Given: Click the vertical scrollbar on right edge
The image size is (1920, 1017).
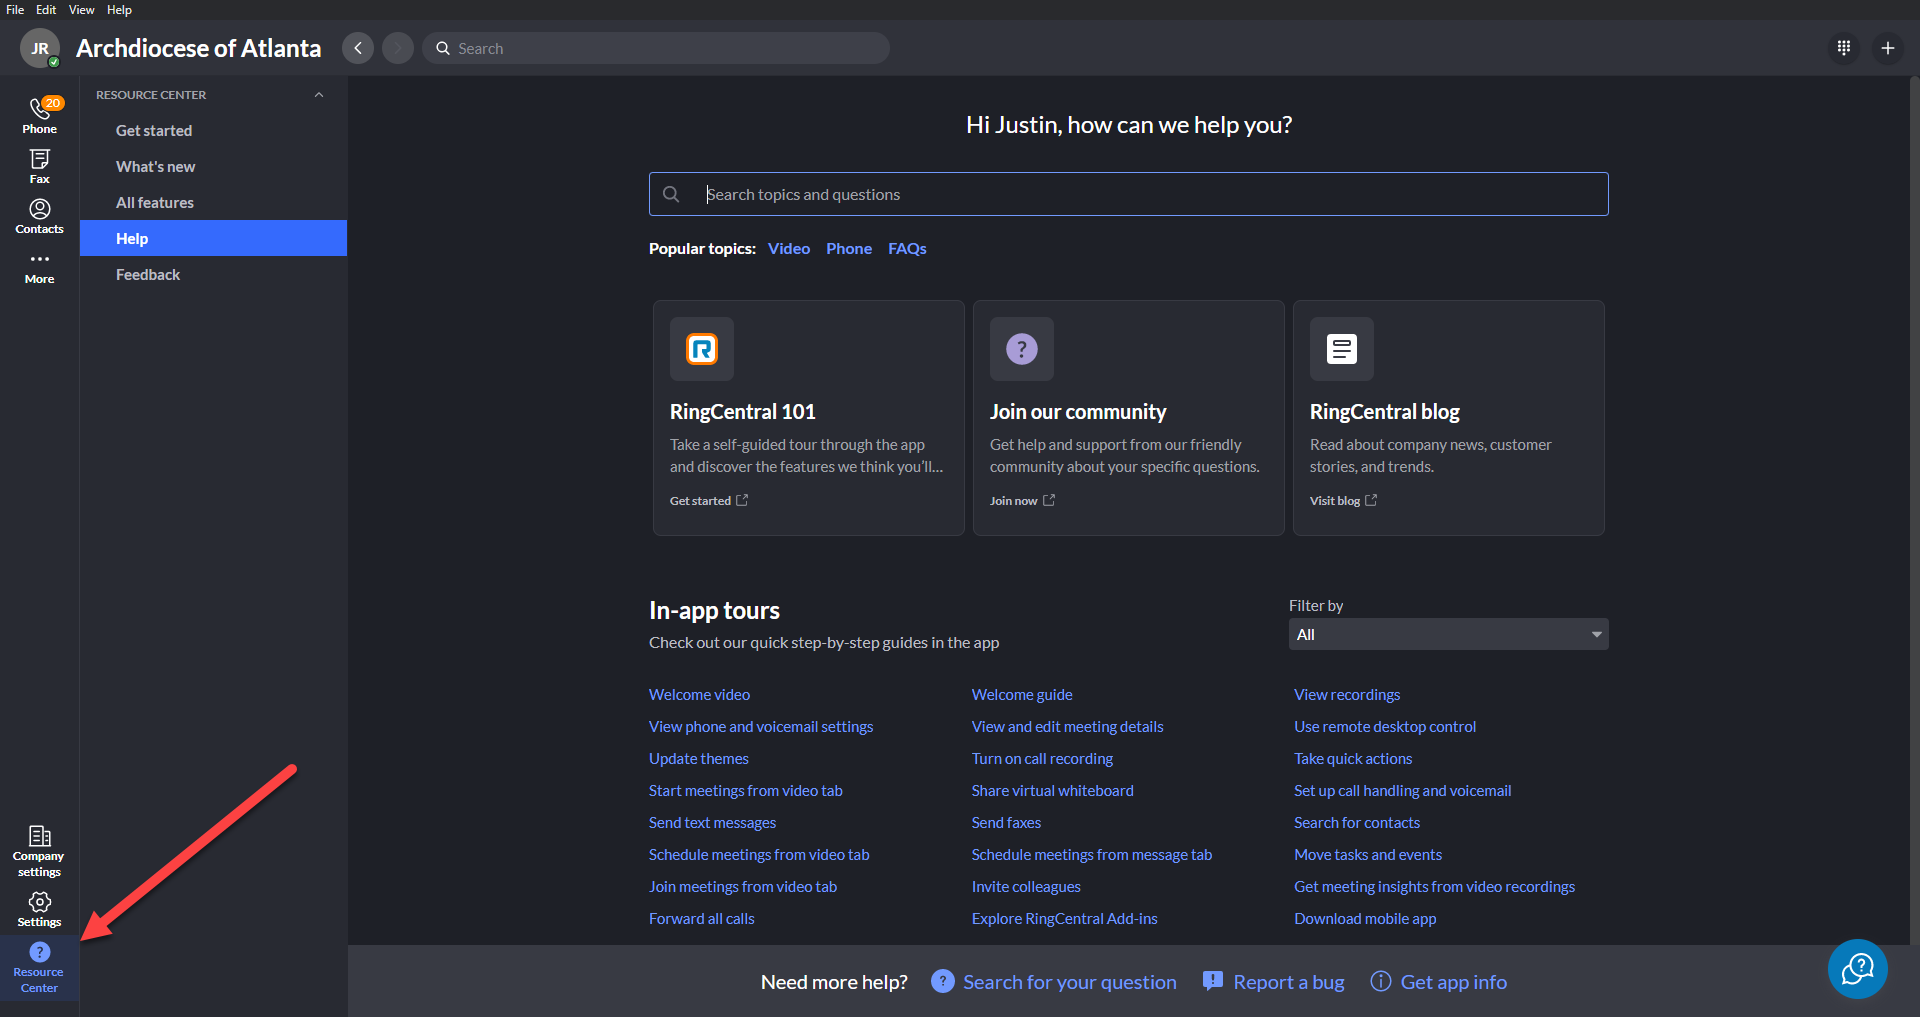Looking at the screenshot, I should pos(1914,510).
